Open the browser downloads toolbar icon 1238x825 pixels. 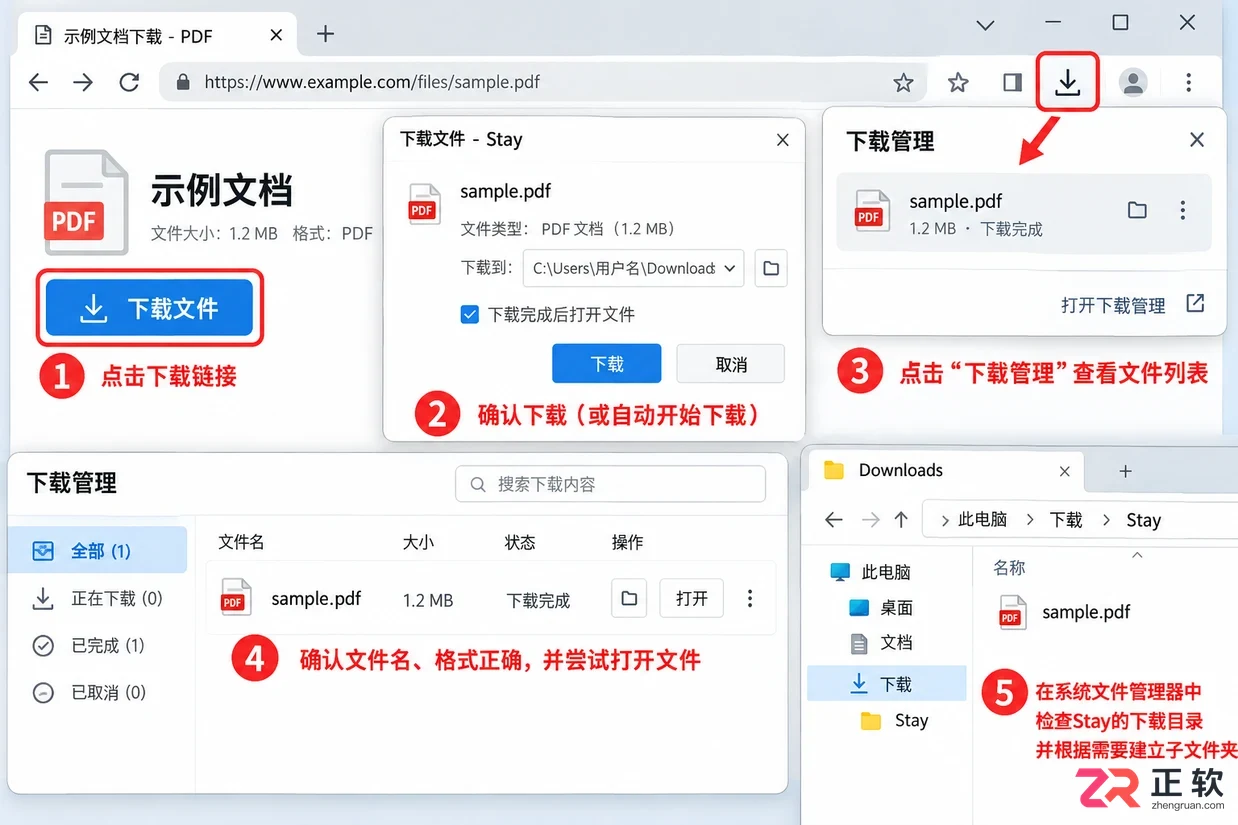click(1068, 82)
